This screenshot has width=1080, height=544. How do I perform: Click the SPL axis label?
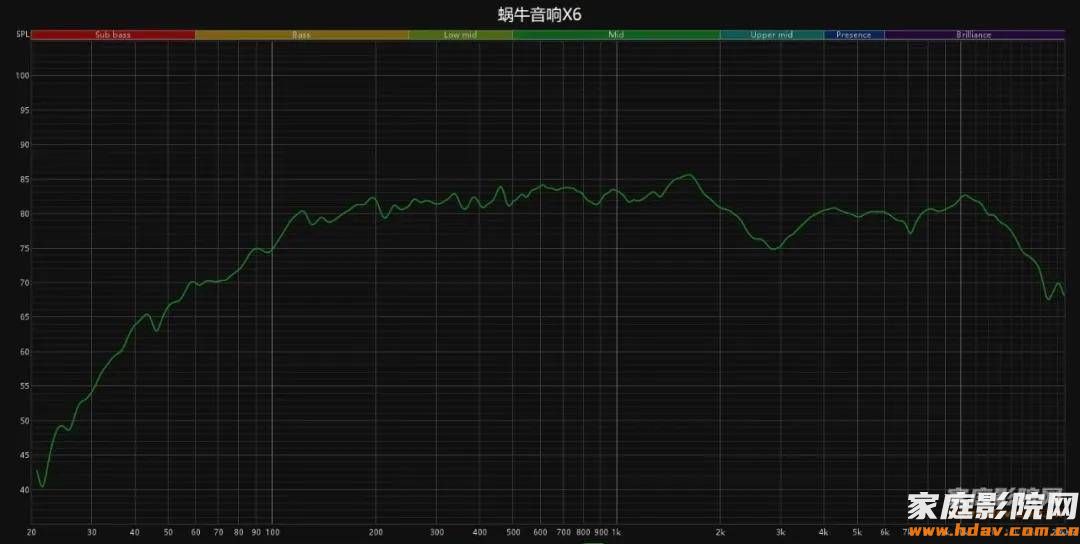coord(22,35)
